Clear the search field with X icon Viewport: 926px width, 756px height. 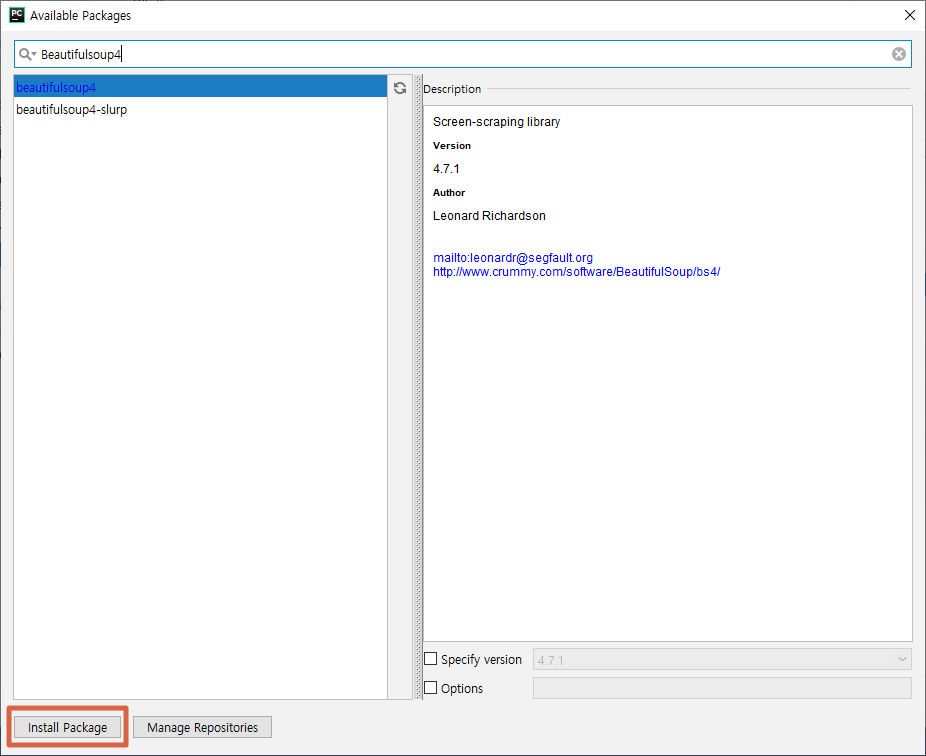[898, 54]
